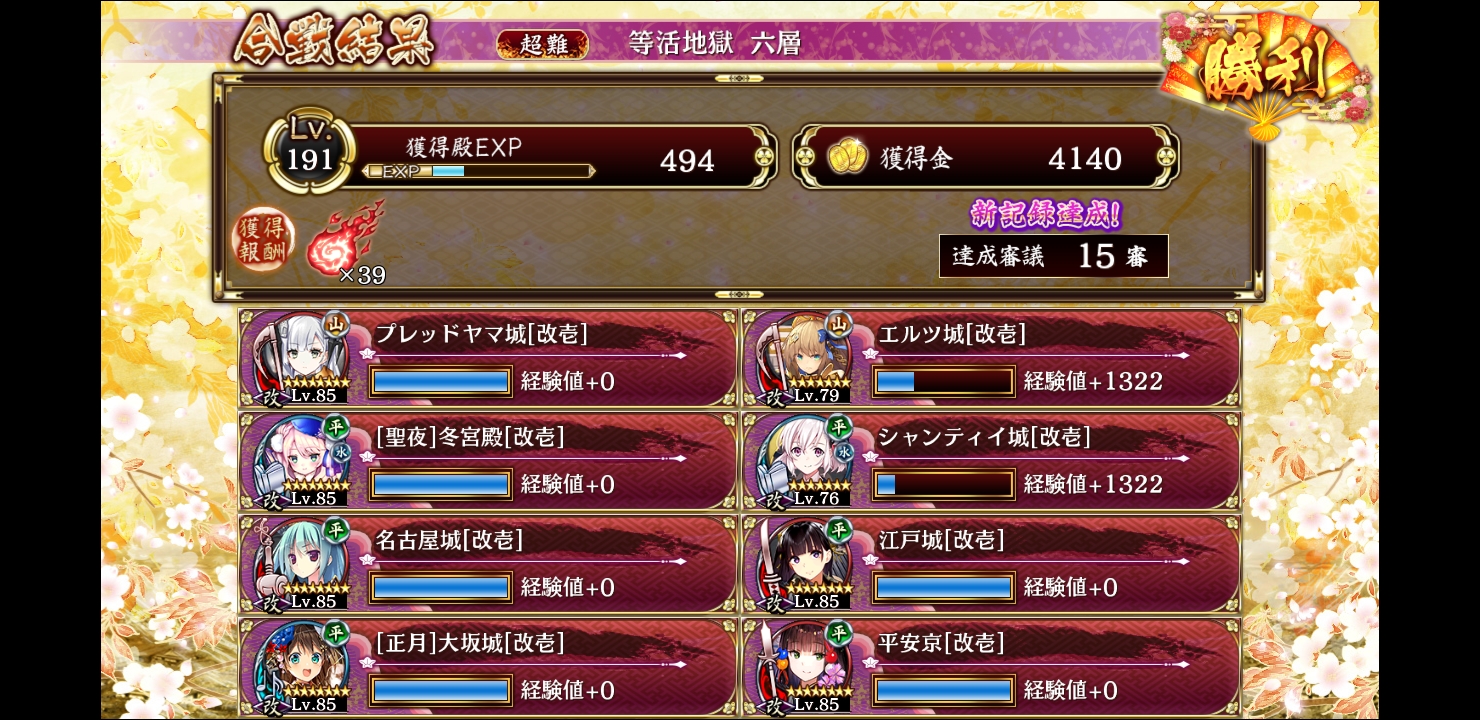
Task: Click the gold coins icon beside 獲得金
Action: [x=847, y=157]
